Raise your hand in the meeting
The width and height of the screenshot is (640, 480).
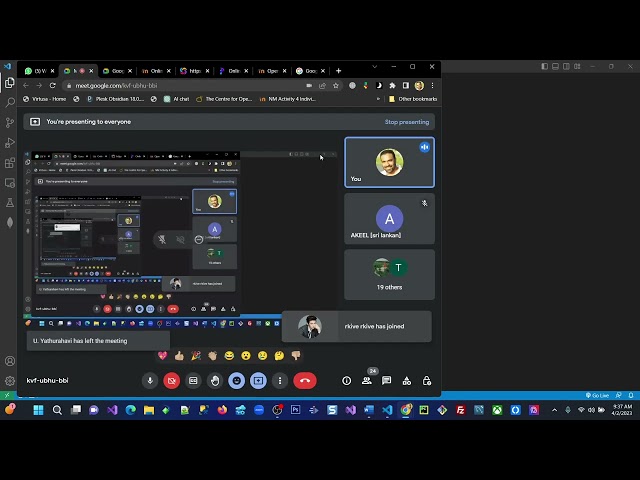(x=215, y=380)
